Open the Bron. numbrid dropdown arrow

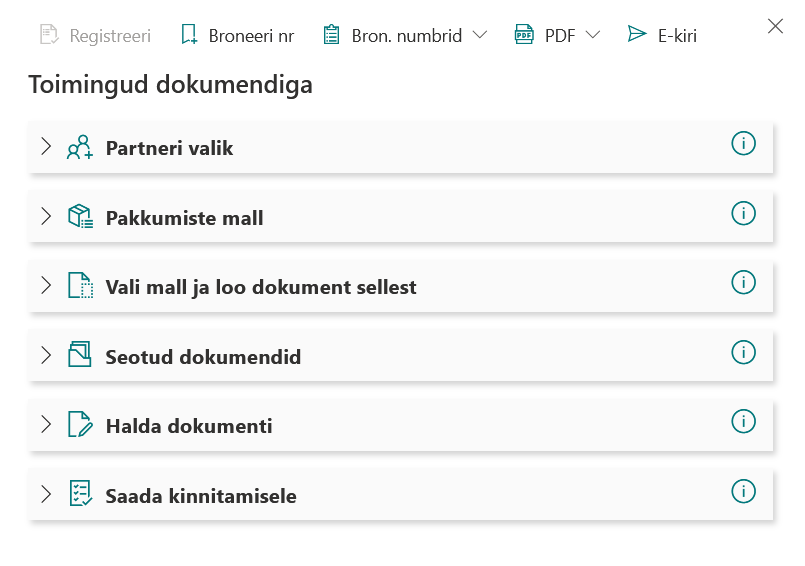(x=479, y=35)
